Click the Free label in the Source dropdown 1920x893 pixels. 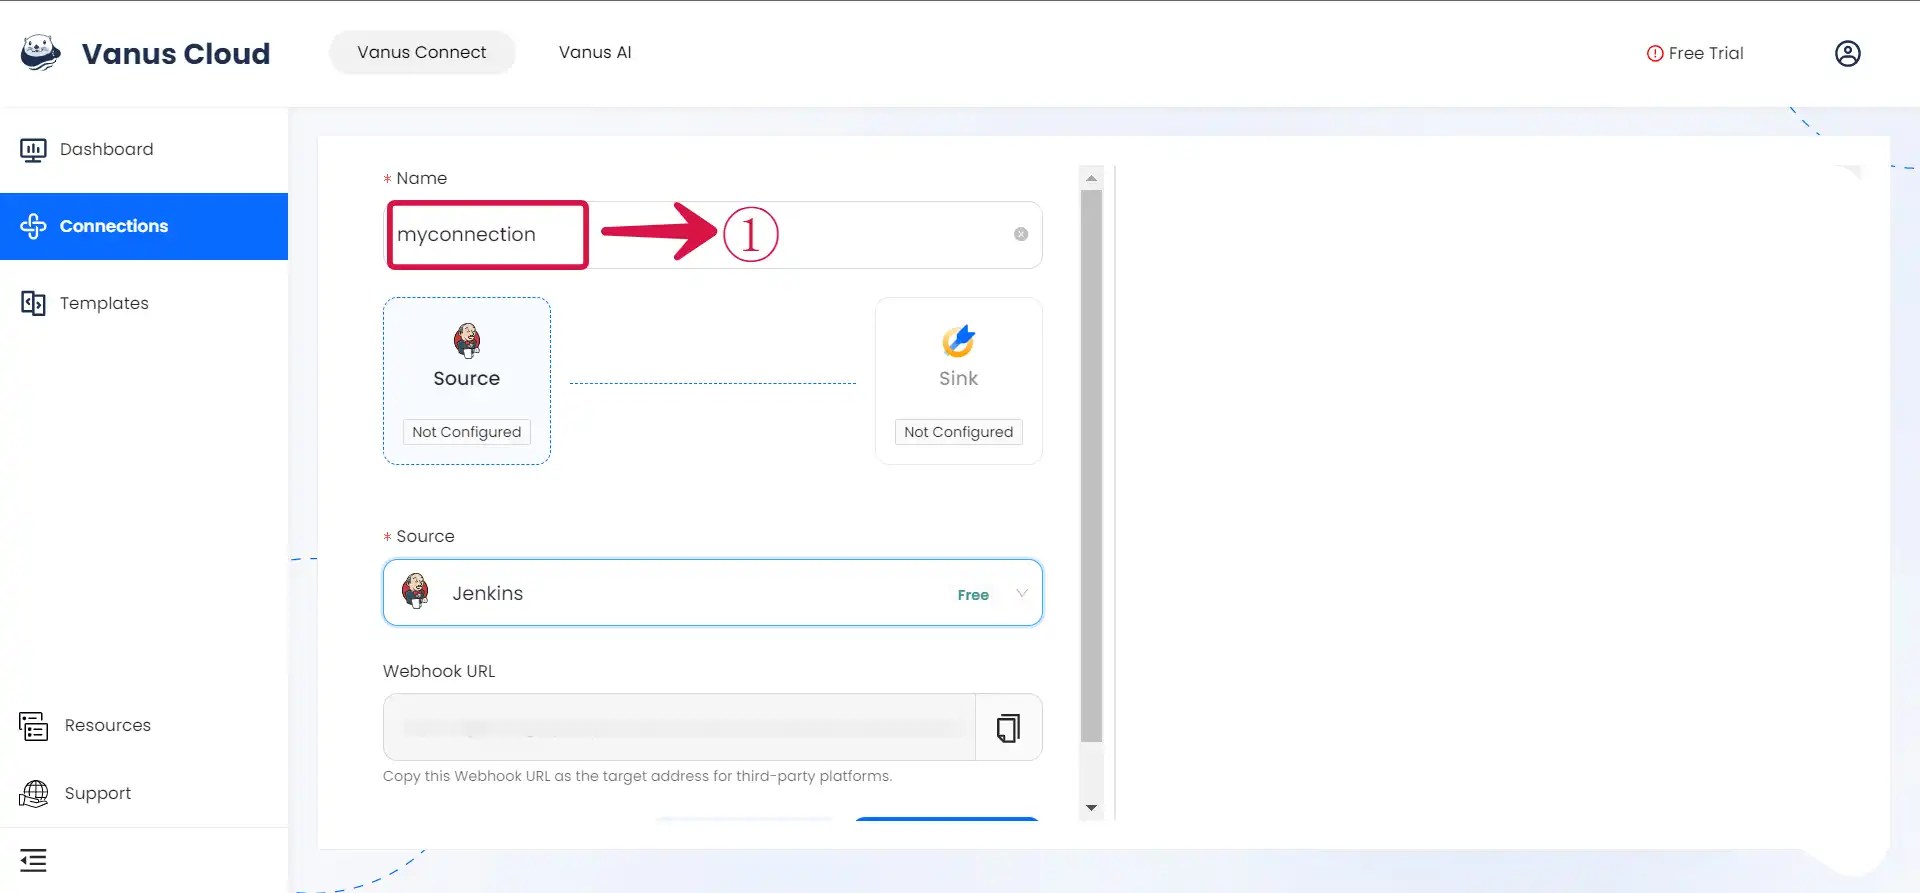point(973,595)
